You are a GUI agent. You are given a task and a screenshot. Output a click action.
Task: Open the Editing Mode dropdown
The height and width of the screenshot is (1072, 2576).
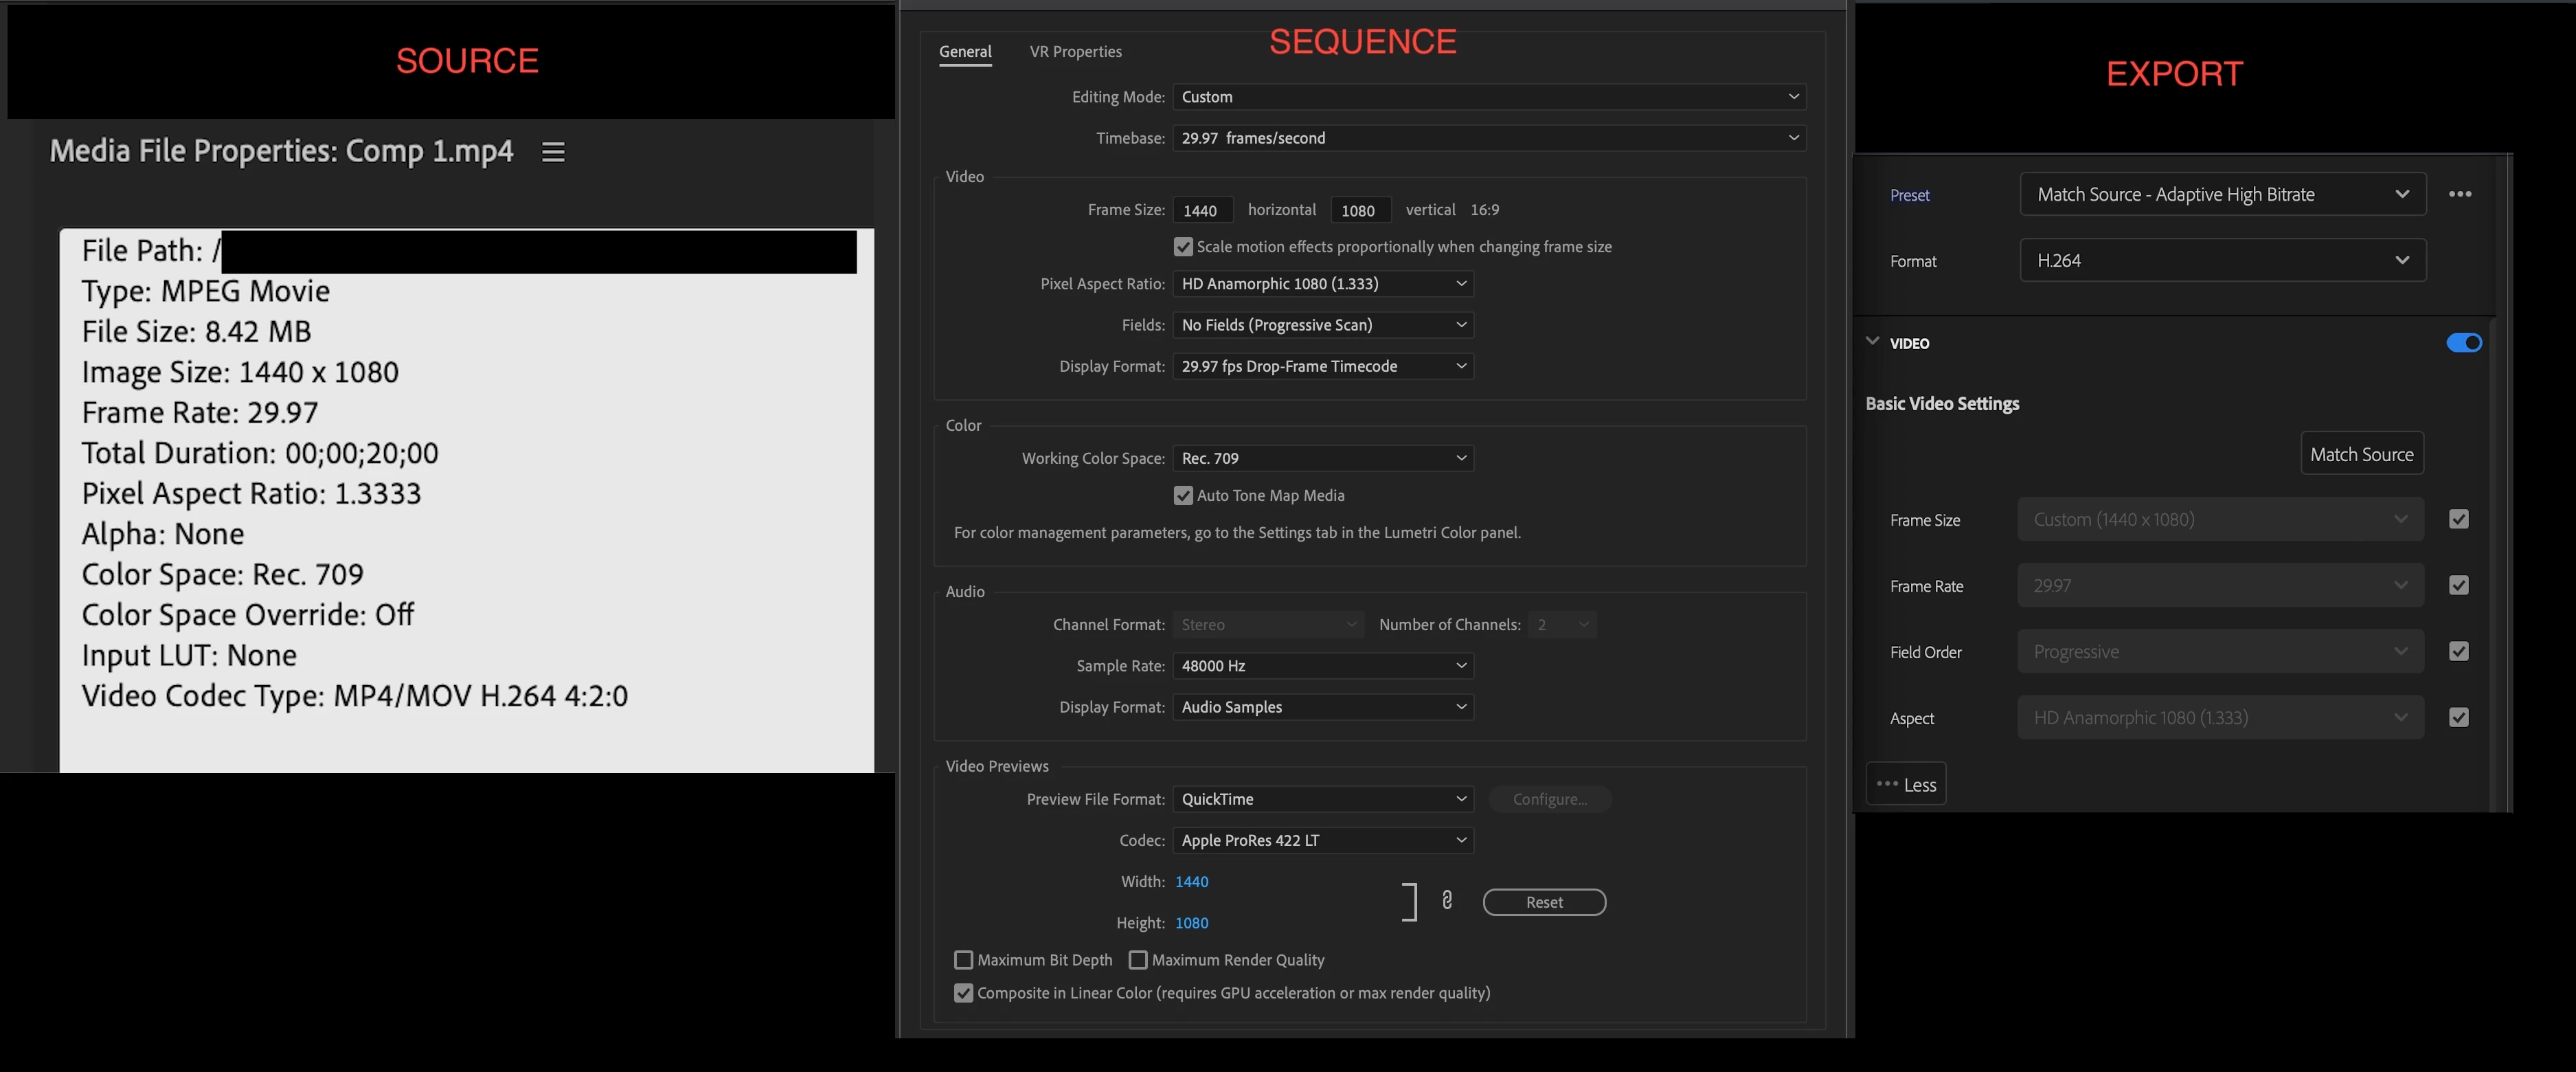pyautogui.click(x=1488, y=97)
